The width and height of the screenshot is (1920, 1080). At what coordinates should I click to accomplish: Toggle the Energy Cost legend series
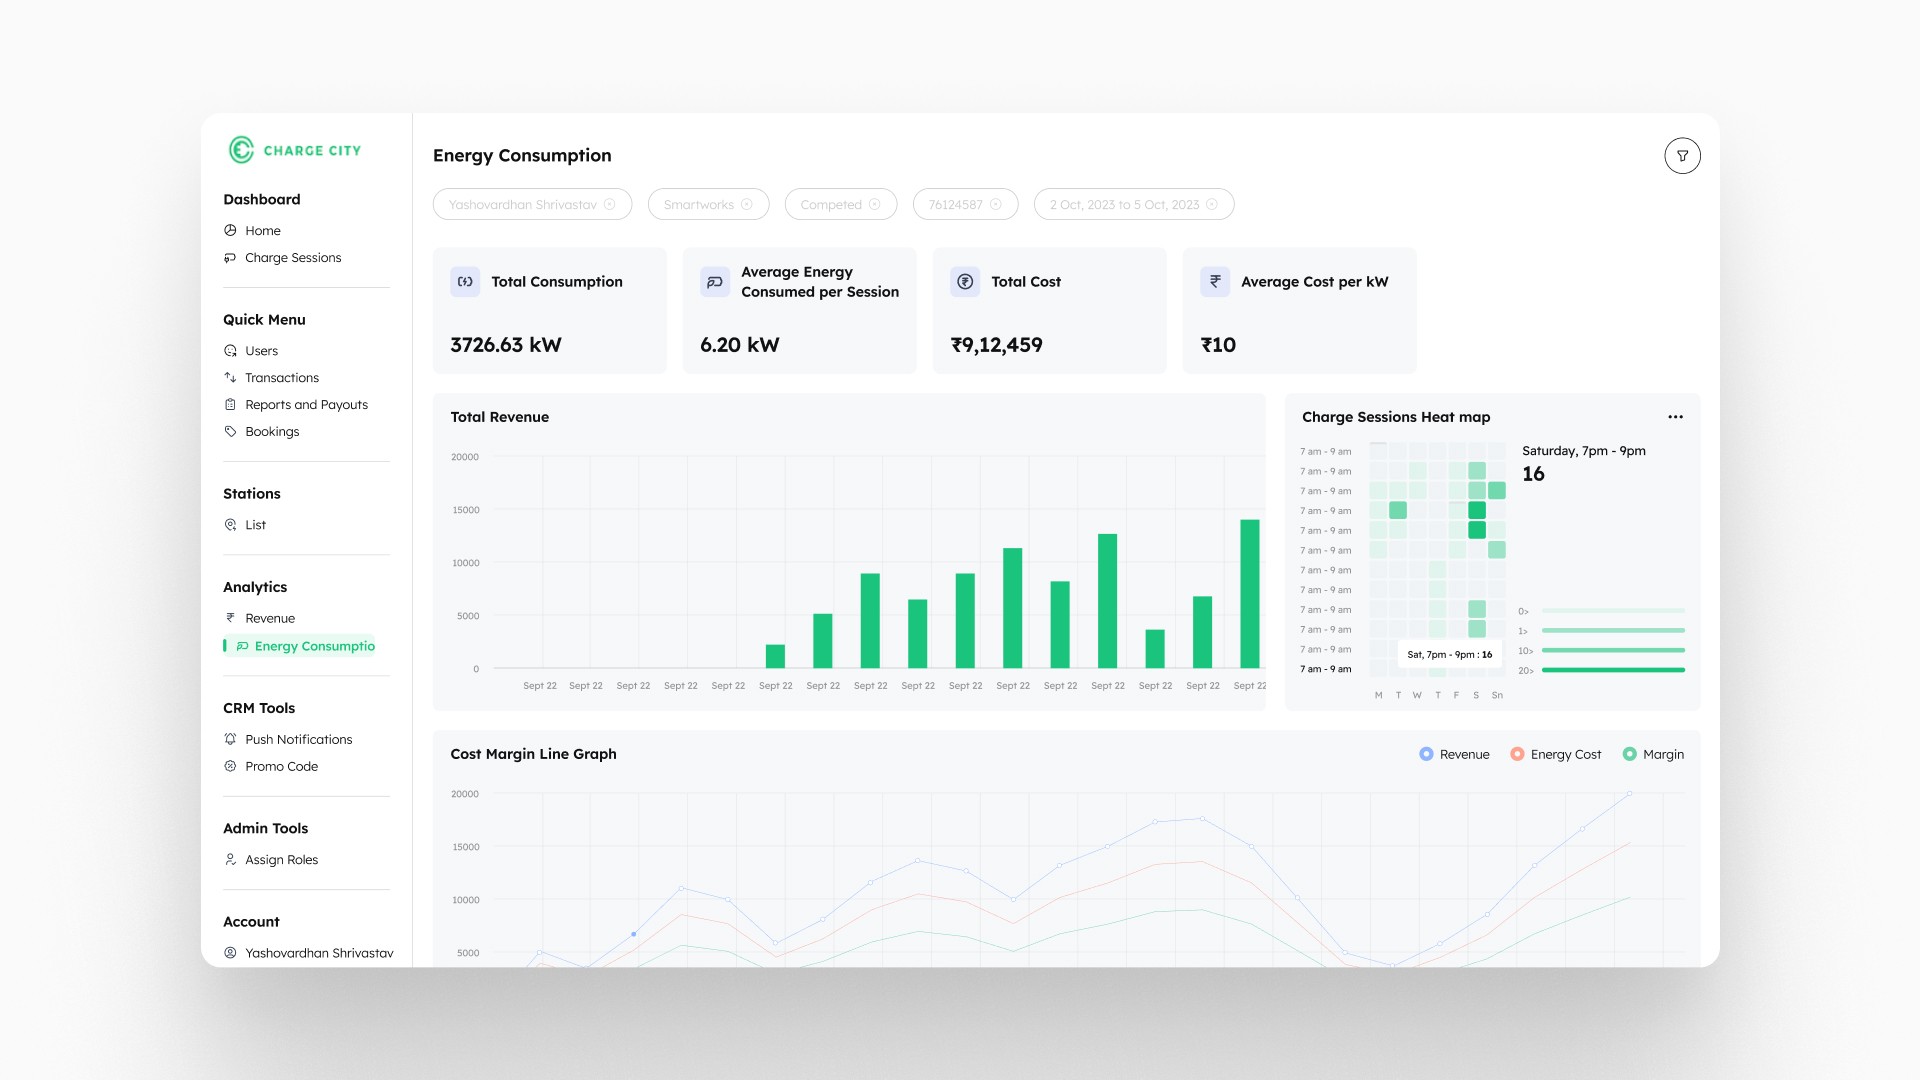tap(1555, 754)
